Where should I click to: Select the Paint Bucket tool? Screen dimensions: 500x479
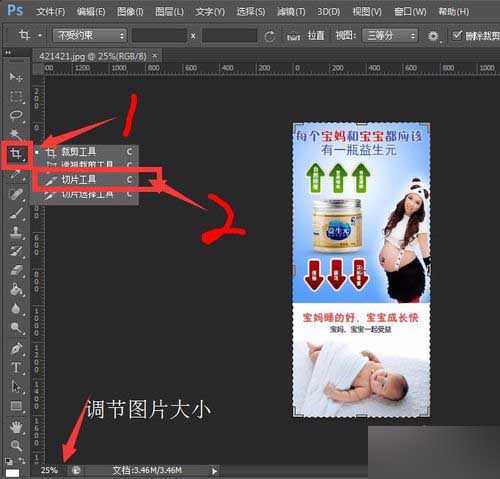coord(16,289)
